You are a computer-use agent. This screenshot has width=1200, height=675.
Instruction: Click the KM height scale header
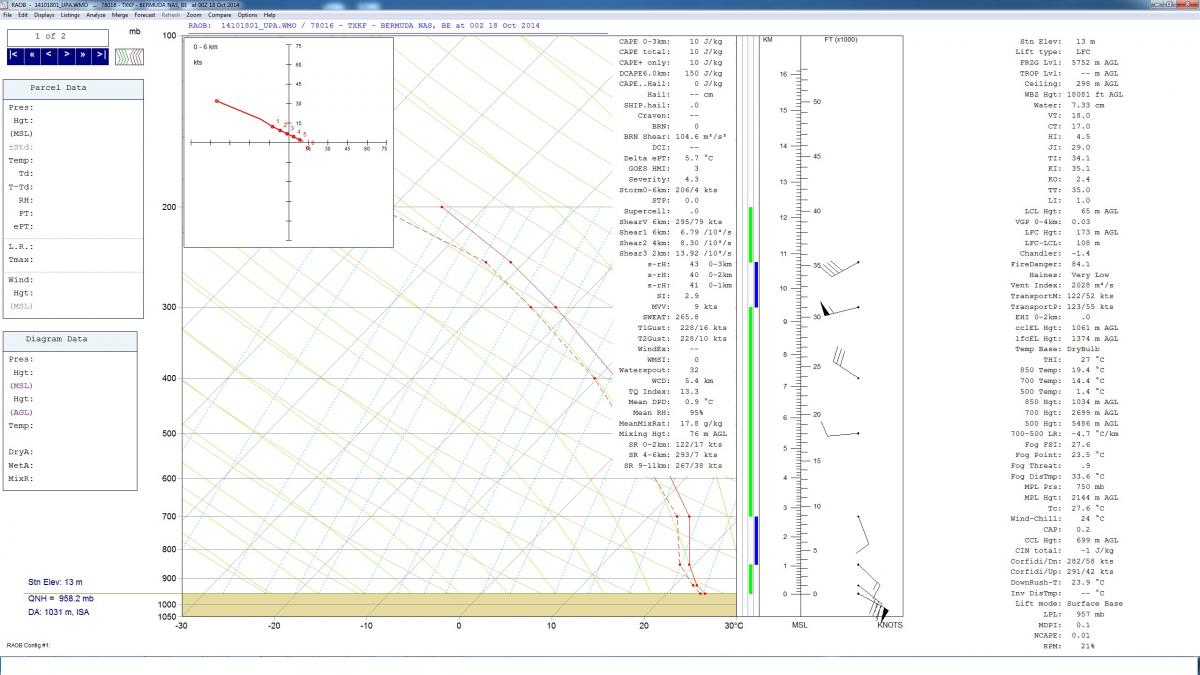pyautogui.click(x=767, y=40)
